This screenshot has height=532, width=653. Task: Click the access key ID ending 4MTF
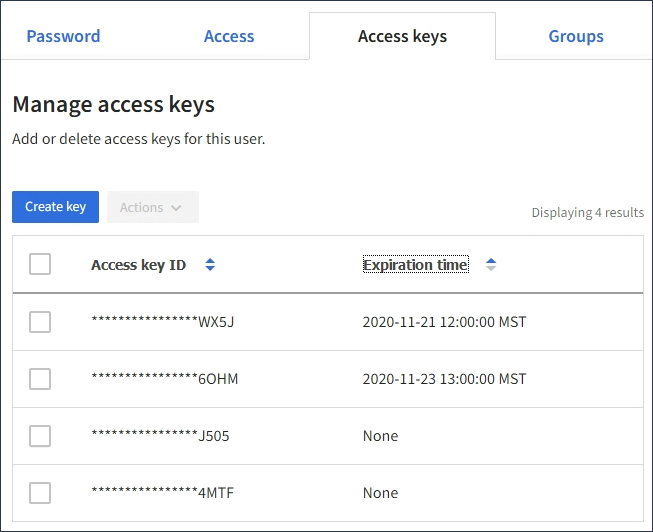coord(164,493)
